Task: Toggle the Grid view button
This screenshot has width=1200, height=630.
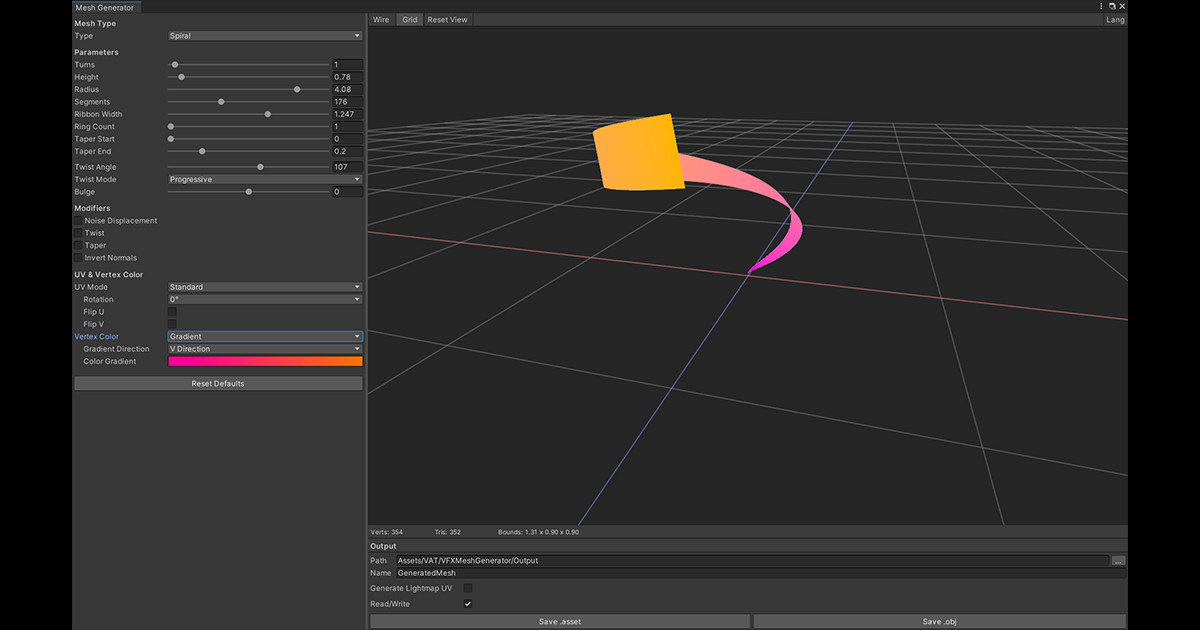Action: pyautogui.click(x=409, y=19)
